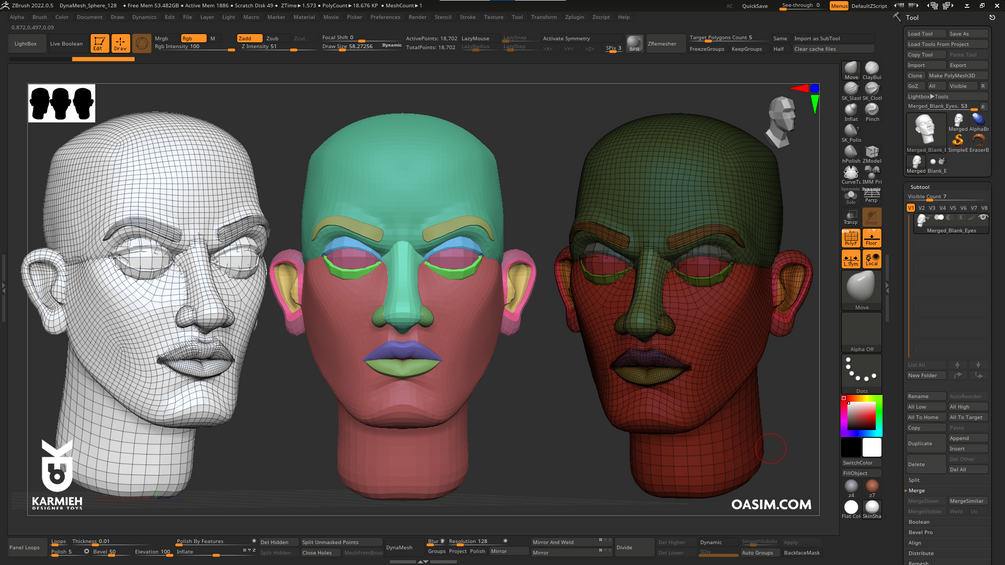
Task: Select the Move brush in the brush palette
Action: coord(851,69)
